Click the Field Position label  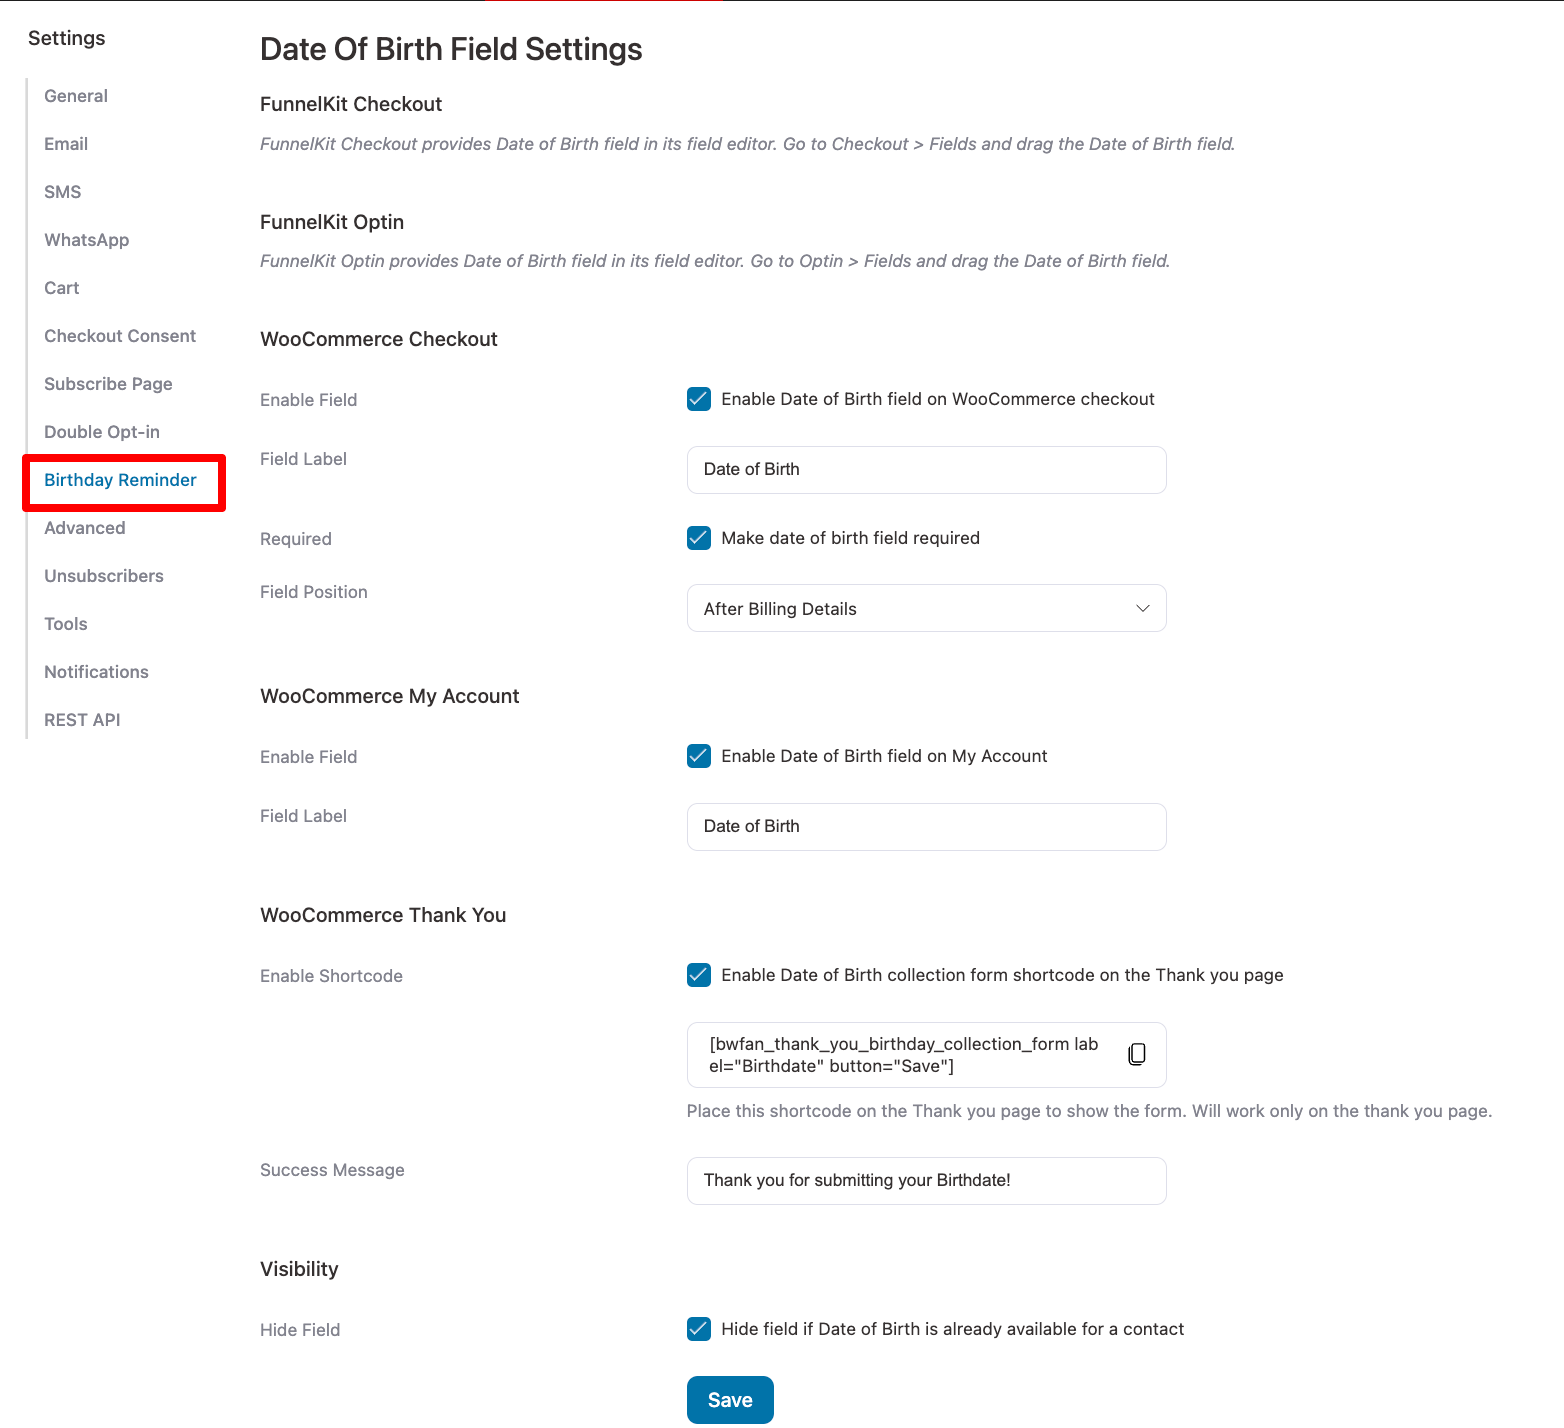point(314,592)
